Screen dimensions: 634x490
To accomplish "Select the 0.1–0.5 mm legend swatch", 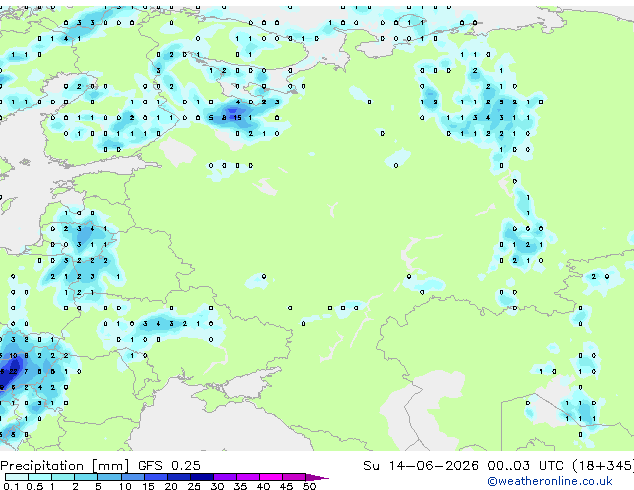I will point(17,477).
